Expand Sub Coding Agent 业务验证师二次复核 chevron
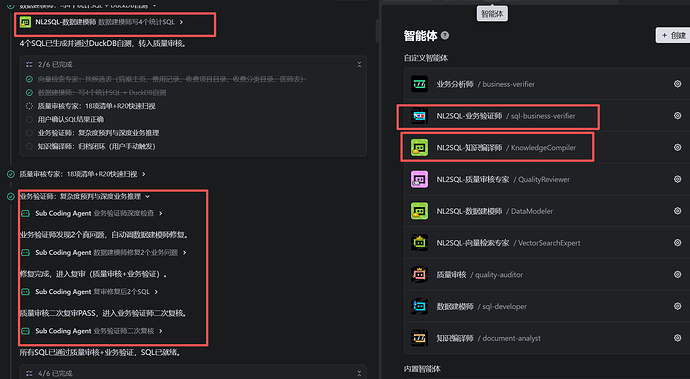Screen dimensions: 690x379 point(161,331)
